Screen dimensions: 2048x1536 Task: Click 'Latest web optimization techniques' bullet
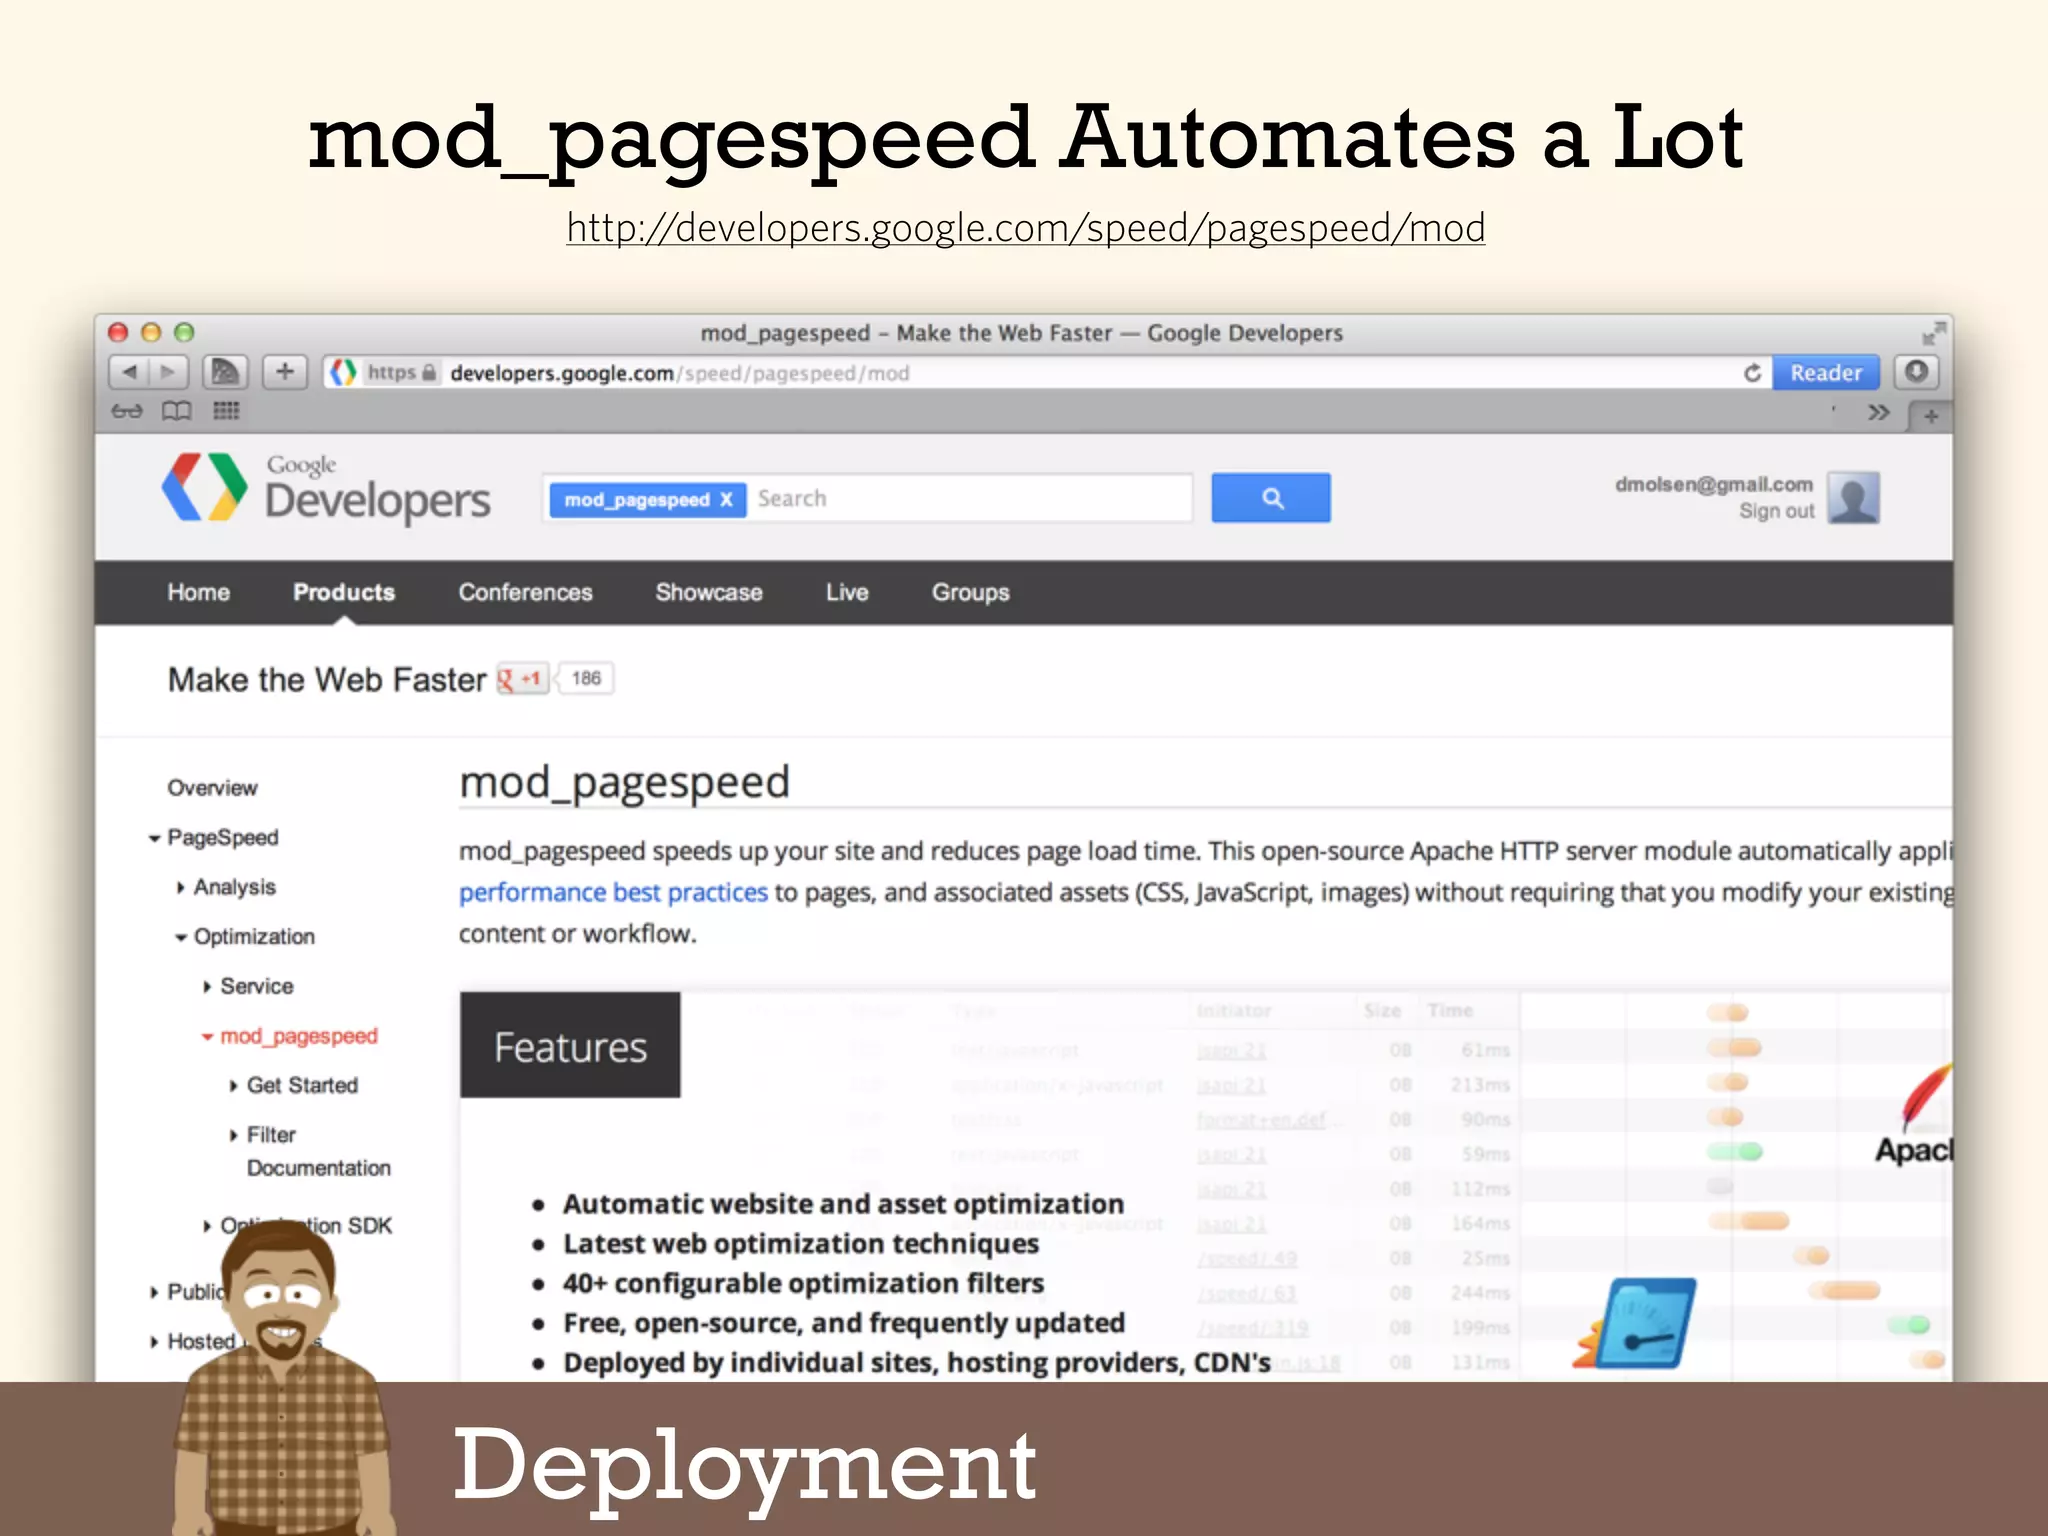[x=801, y=1243]
